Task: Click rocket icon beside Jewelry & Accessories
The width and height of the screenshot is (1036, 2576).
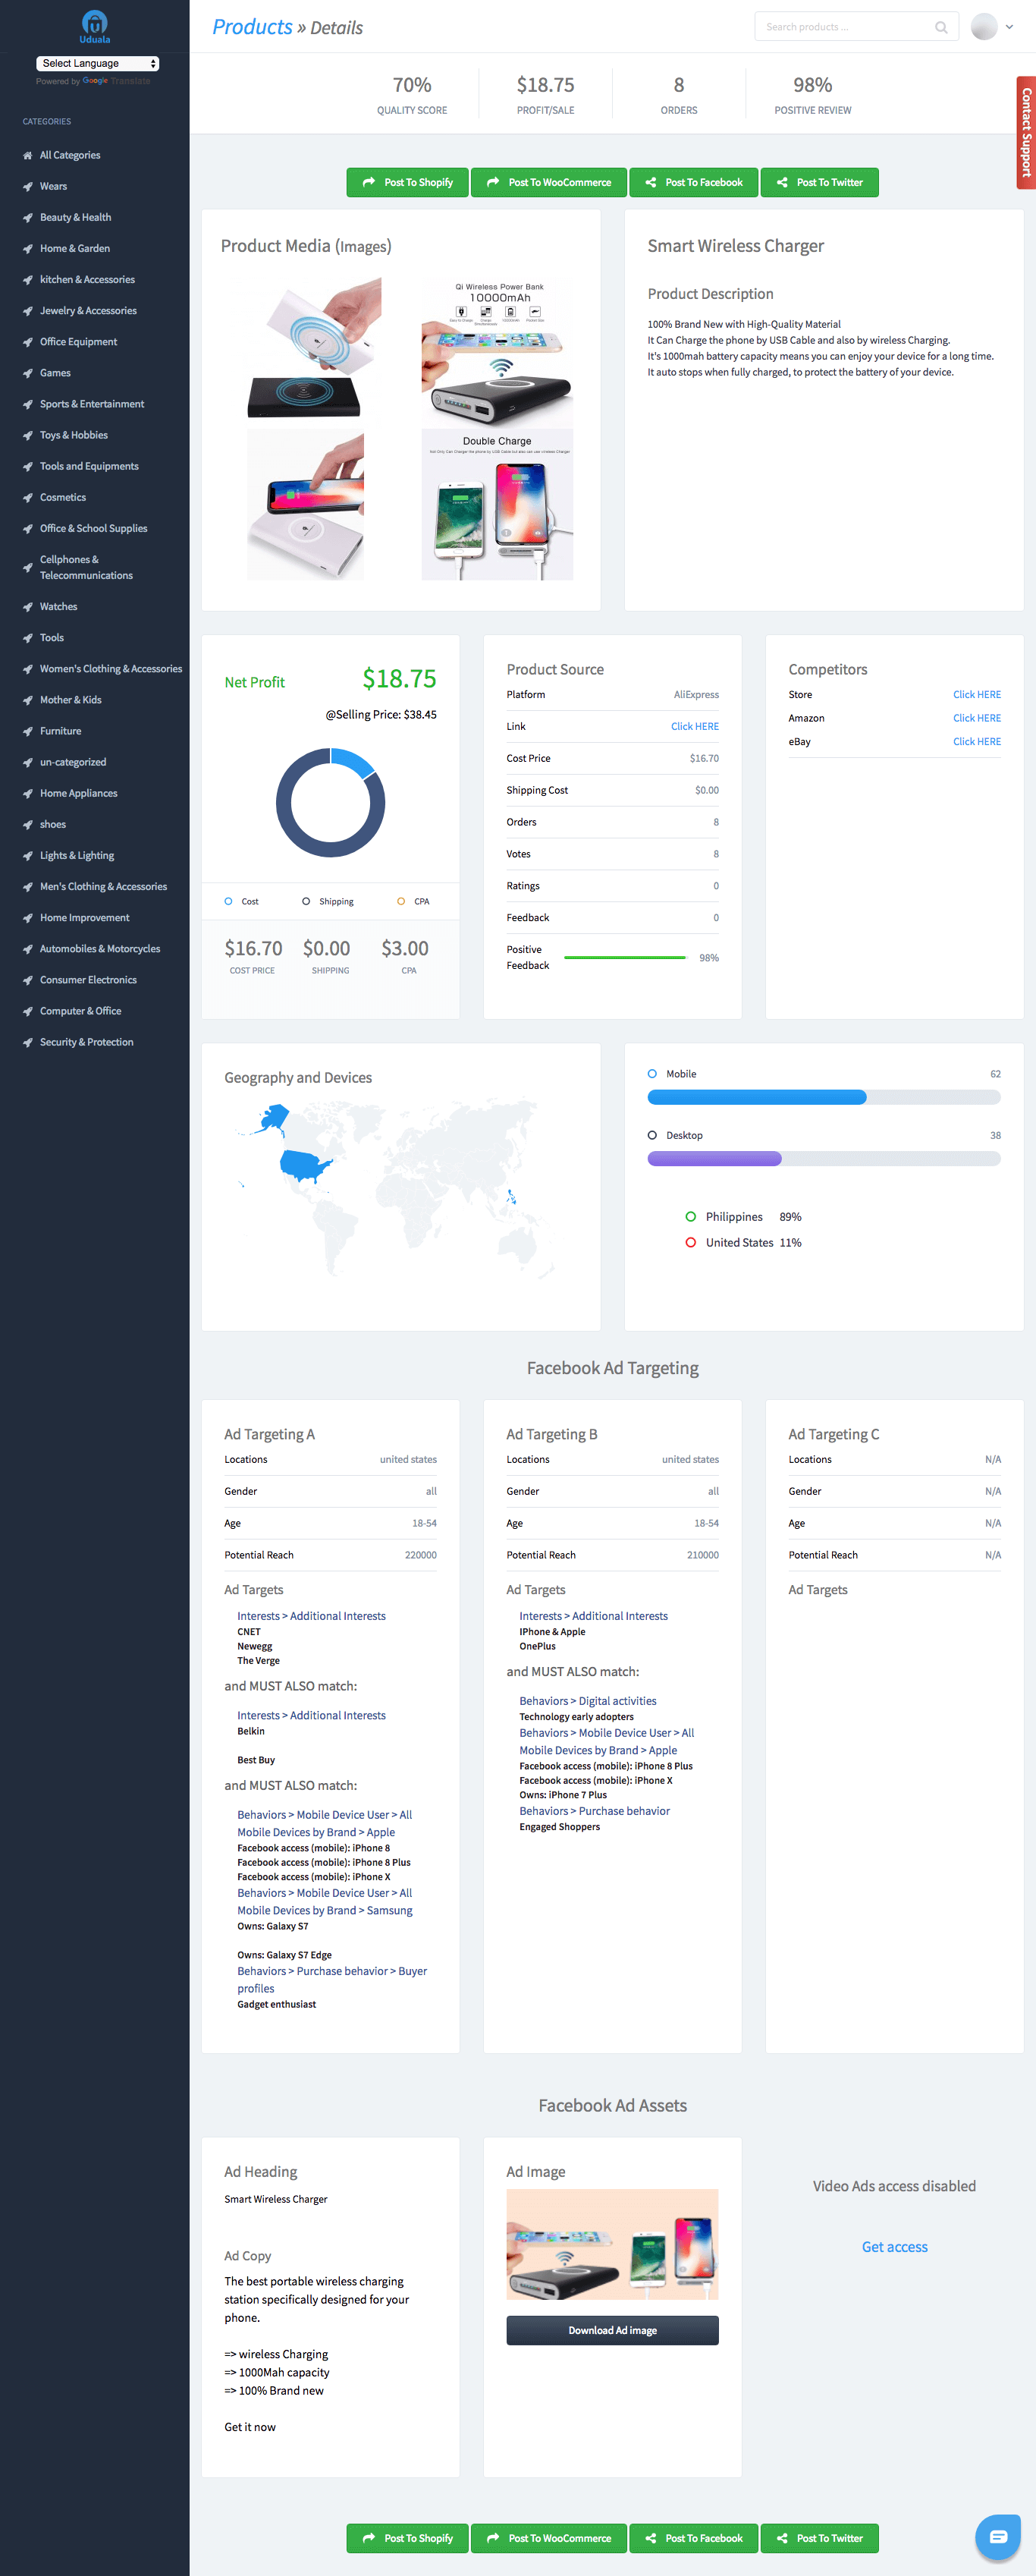Action: tap(28, 311)
